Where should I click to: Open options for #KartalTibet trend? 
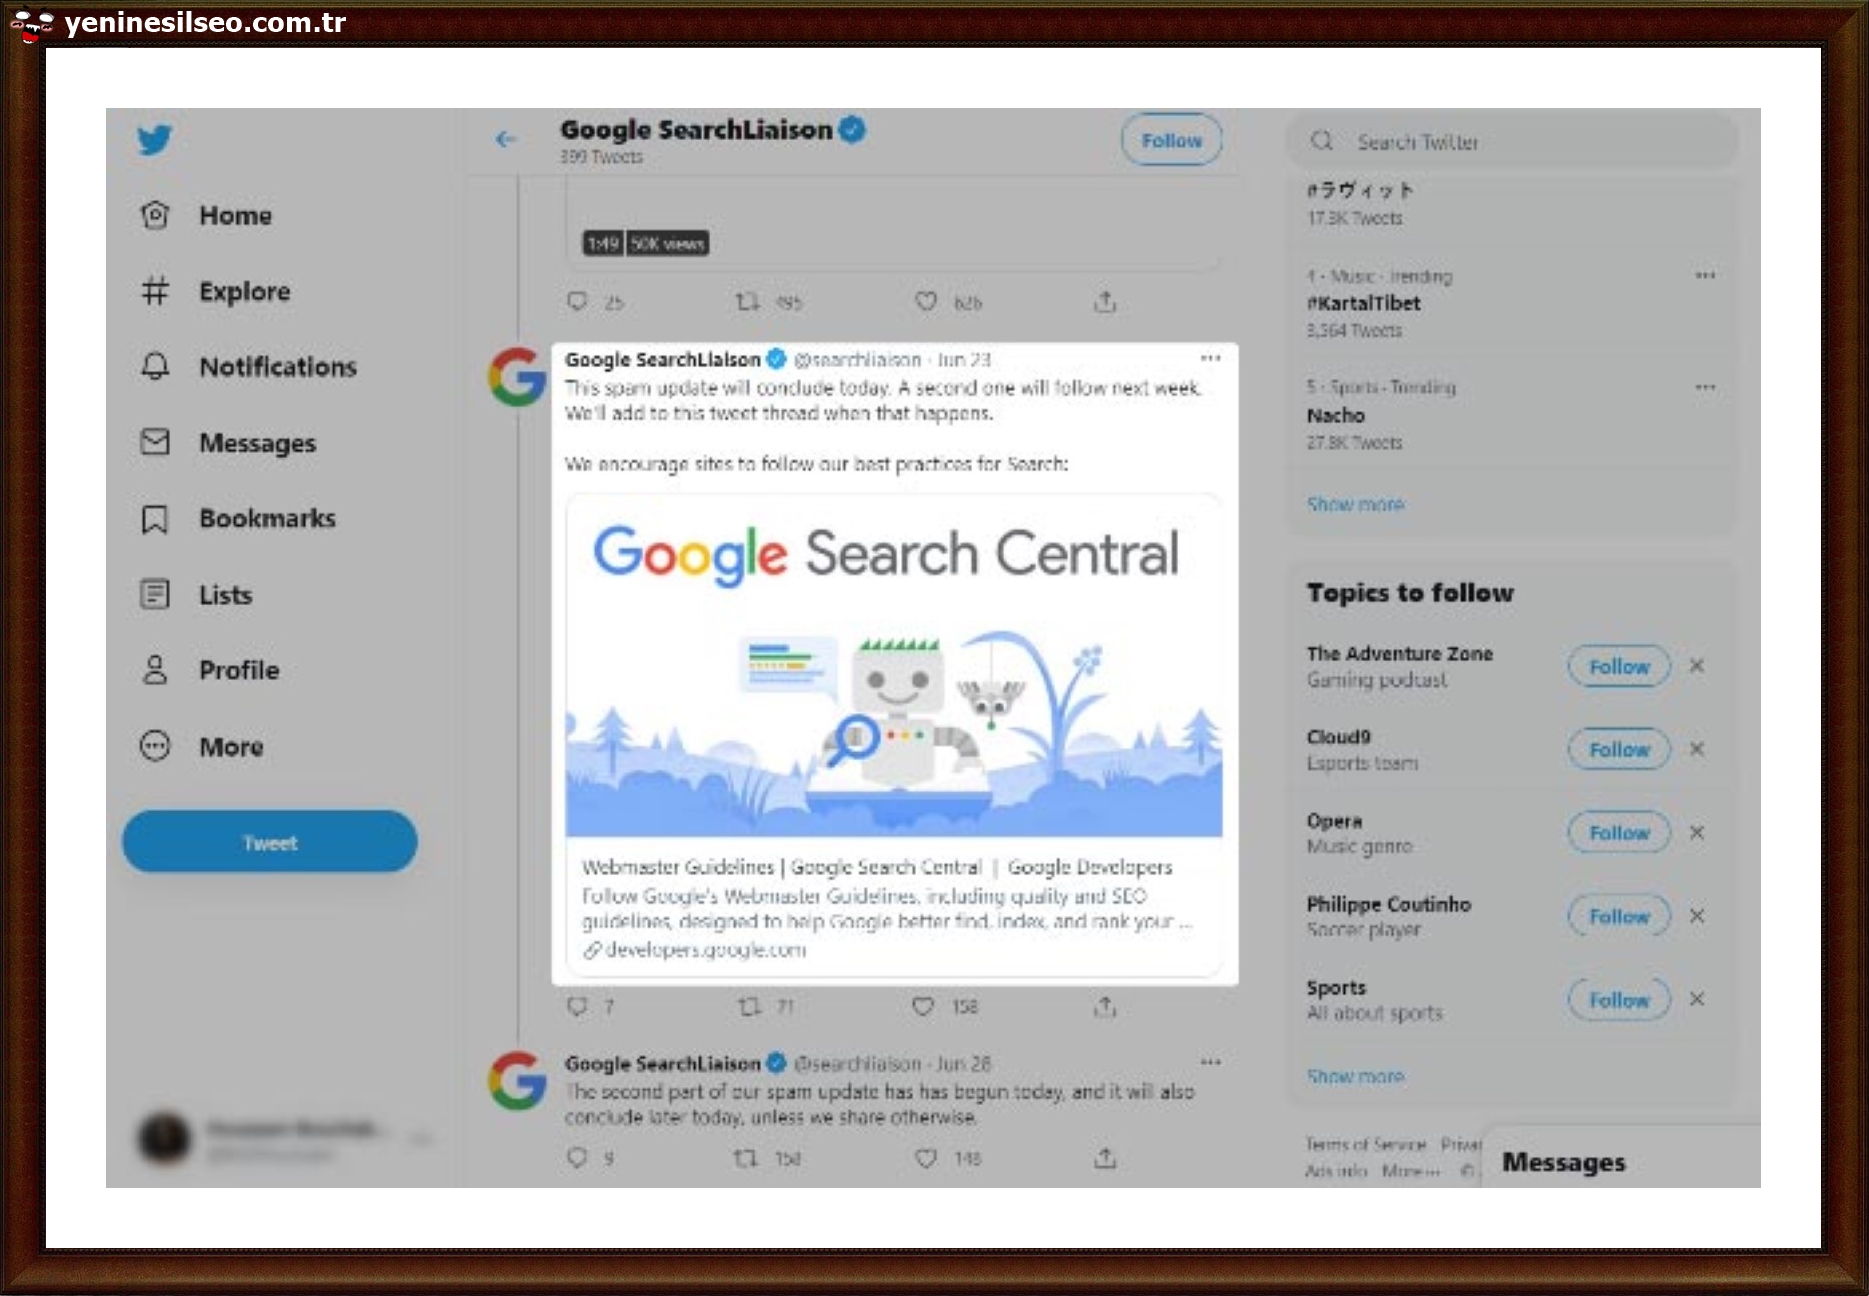pos(1705,275)
